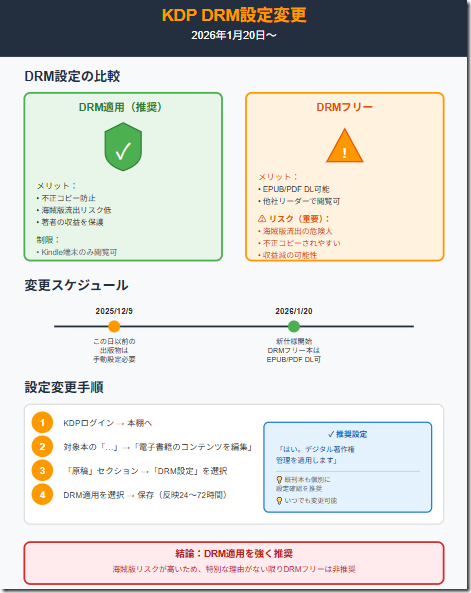The width and height of the screenshot is (471, 593).
Task: Click the green shield checkmark icon
Action: pos(123,147)
